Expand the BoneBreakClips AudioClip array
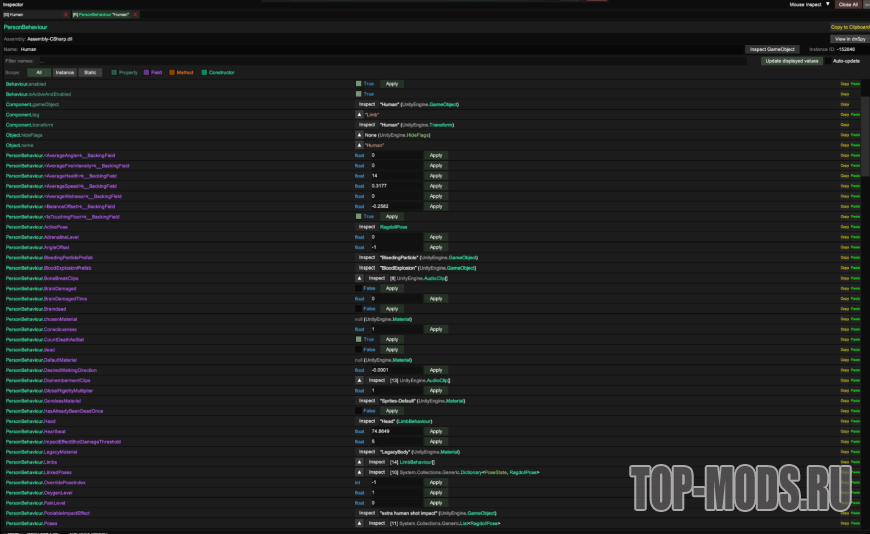The image size is (870, 534). point(359,278)
